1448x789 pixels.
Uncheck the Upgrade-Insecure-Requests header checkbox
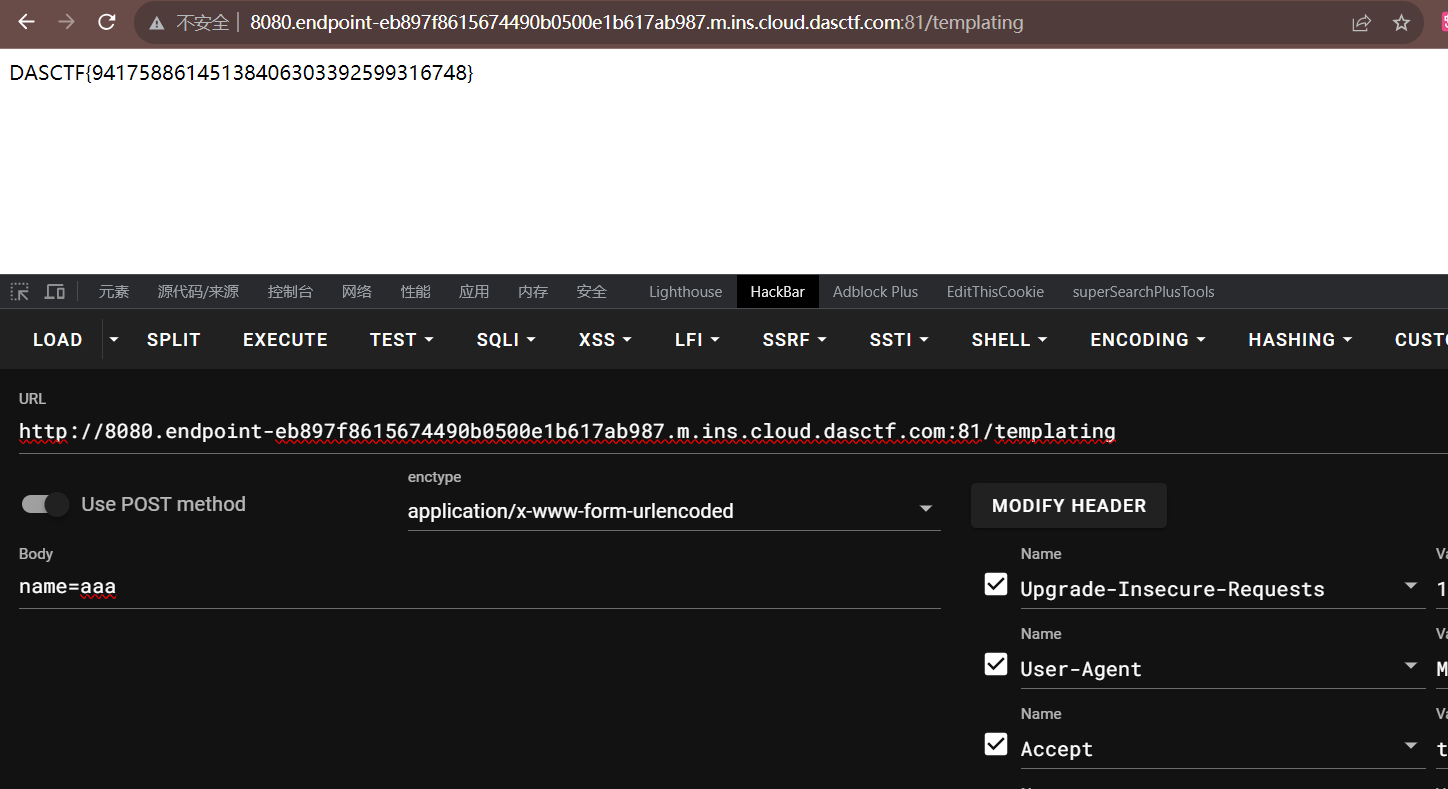point(996,585)
